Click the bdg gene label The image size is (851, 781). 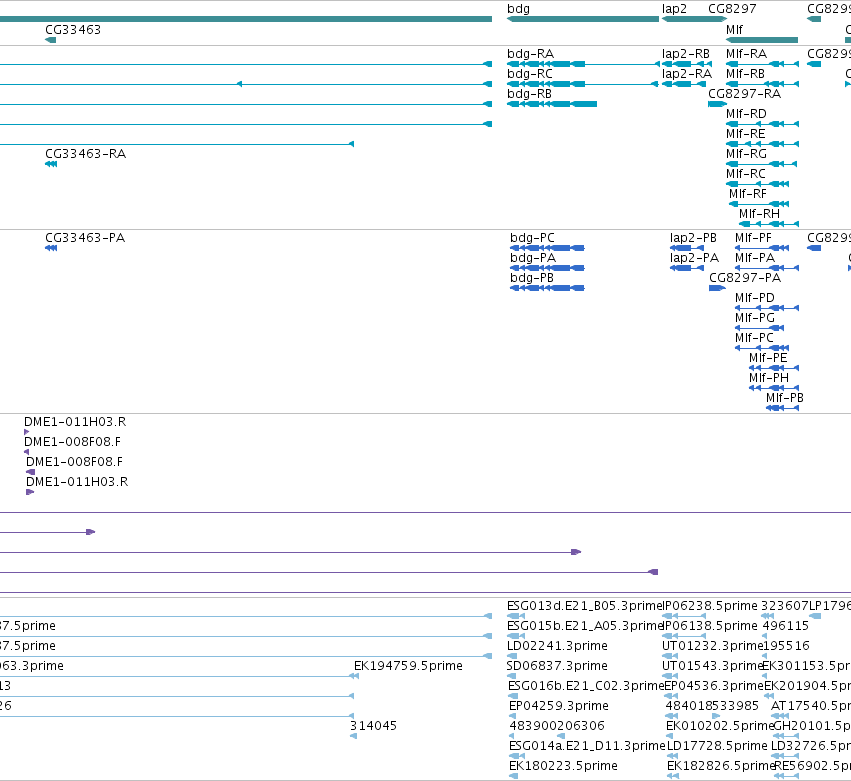coord(518,9)
